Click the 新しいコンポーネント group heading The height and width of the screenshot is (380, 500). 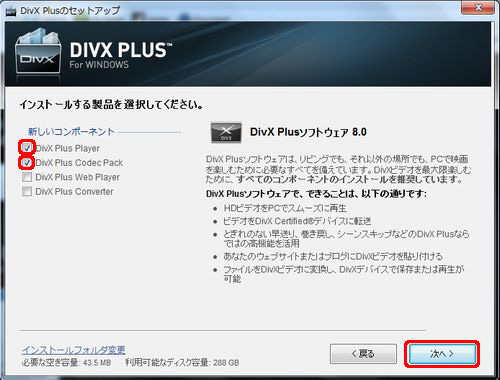[x=71, y=131]
